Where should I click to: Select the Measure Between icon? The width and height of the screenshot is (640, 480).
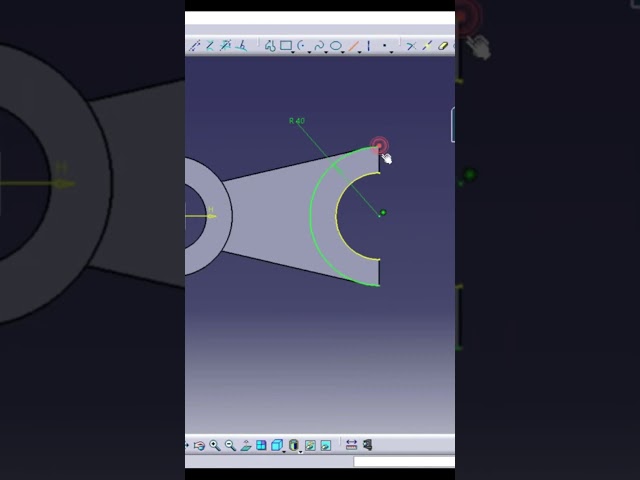(x=351, y=445)
